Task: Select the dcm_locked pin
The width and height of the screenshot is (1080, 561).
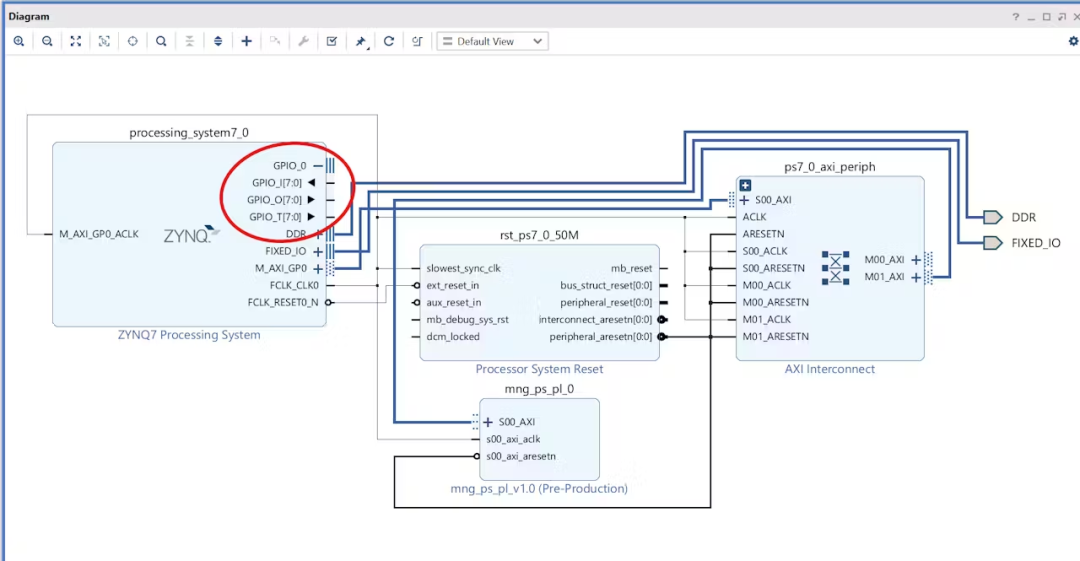Action: [453, 337]
